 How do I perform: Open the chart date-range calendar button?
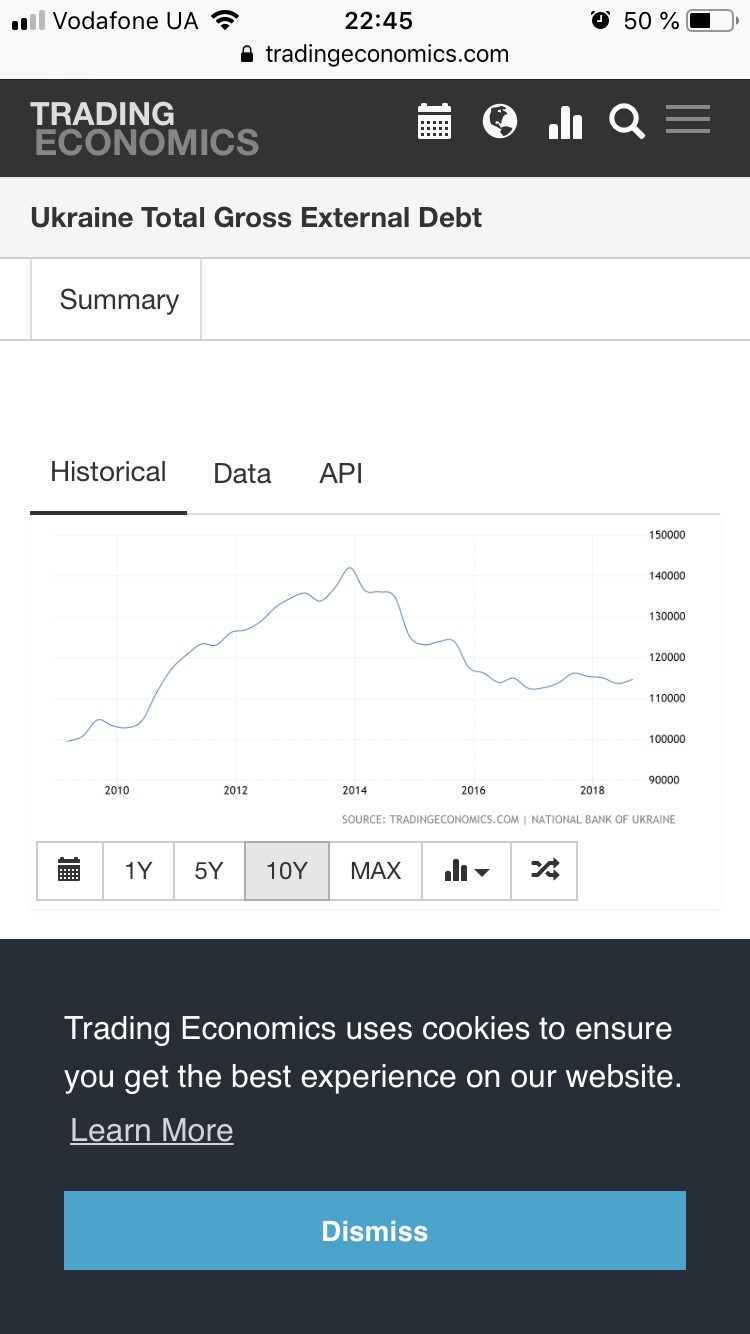(x=69, y=871)
